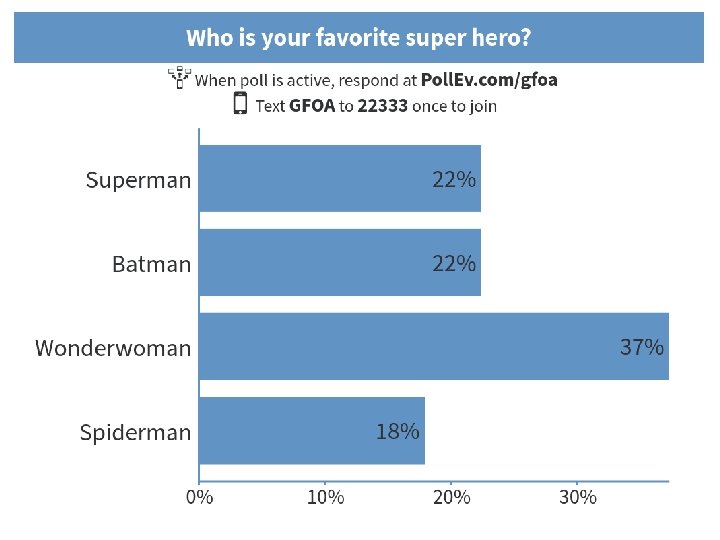Image resolution: width=720 pixels, height=540 pixels.
Task: Click the 18% value inside Spiderman bar
Action: coord(398,432)
